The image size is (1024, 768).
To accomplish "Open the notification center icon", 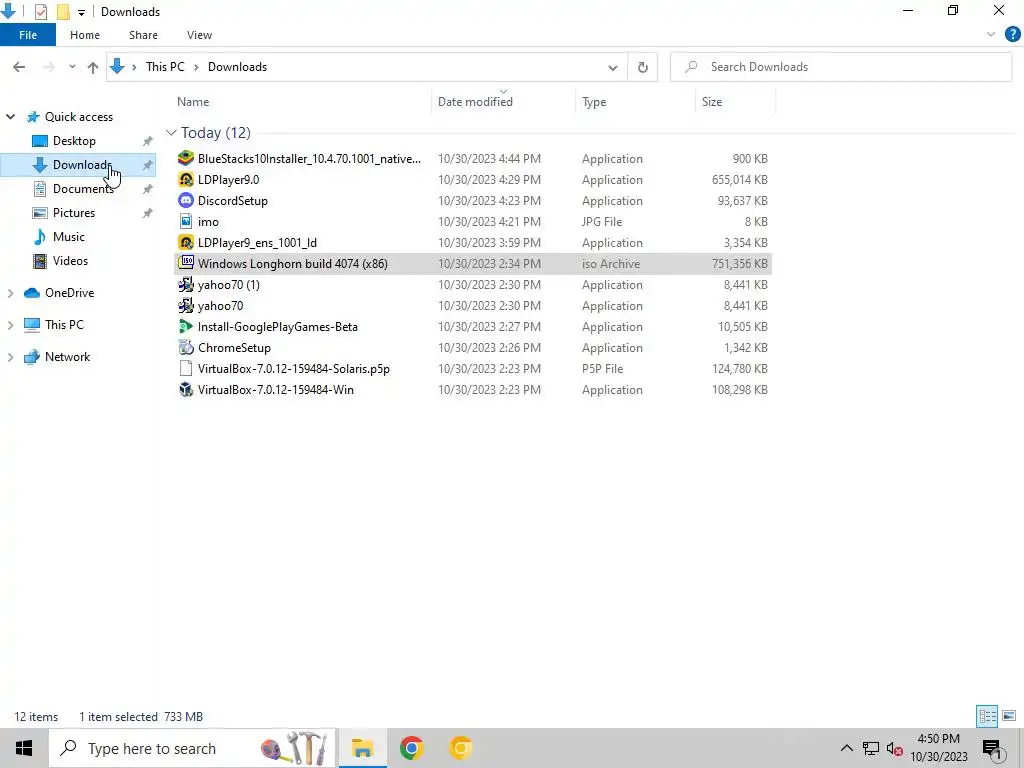I will (992, 749).
